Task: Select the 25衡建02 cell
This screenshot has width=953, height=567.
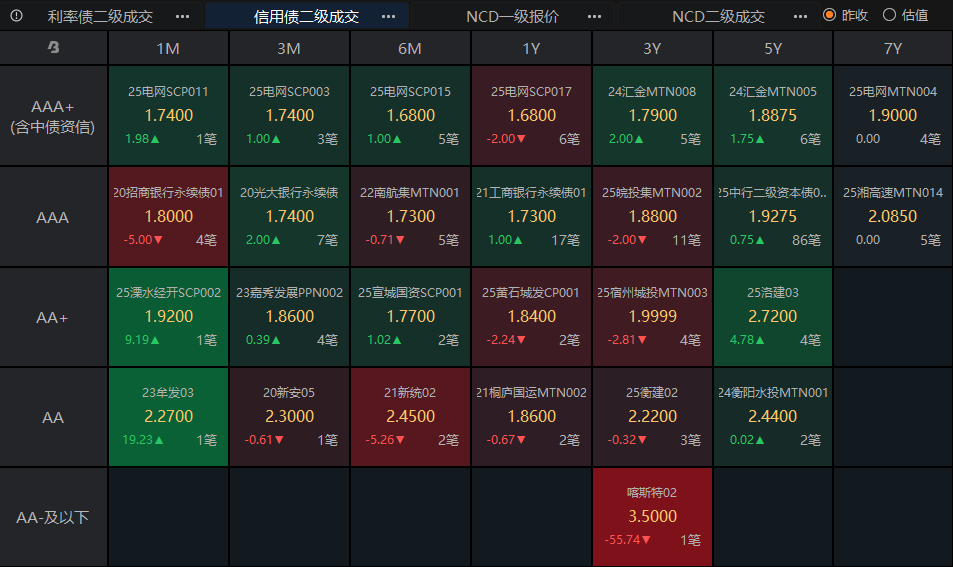Action: point(652,417)
